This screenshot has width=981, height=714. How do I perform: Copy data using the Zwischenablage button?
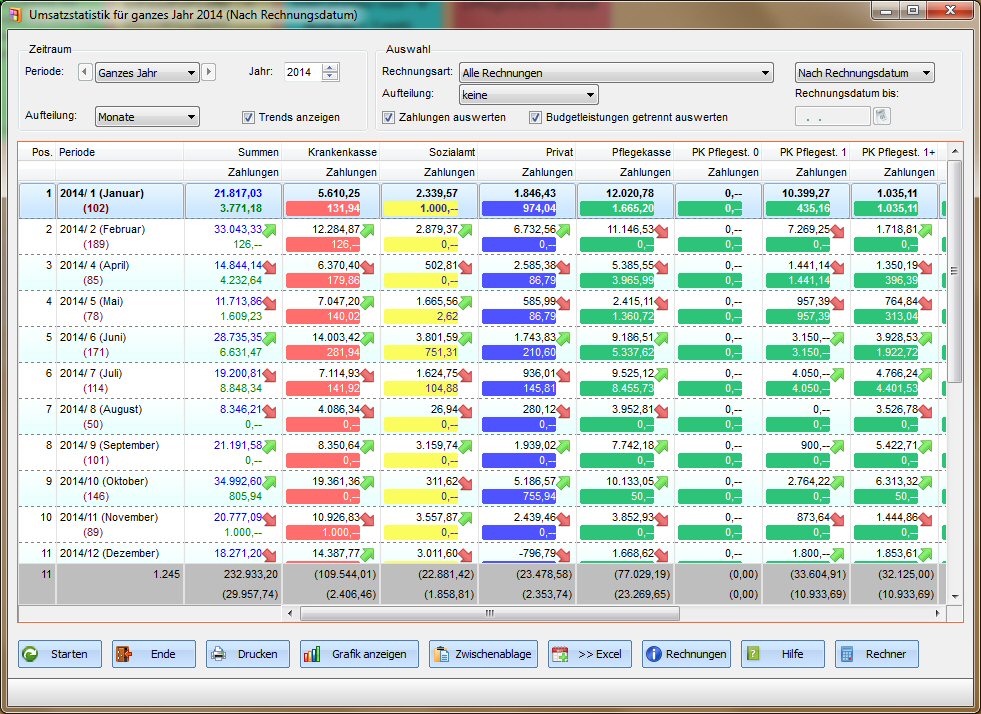pyautogui.click(x=484, y=654)
